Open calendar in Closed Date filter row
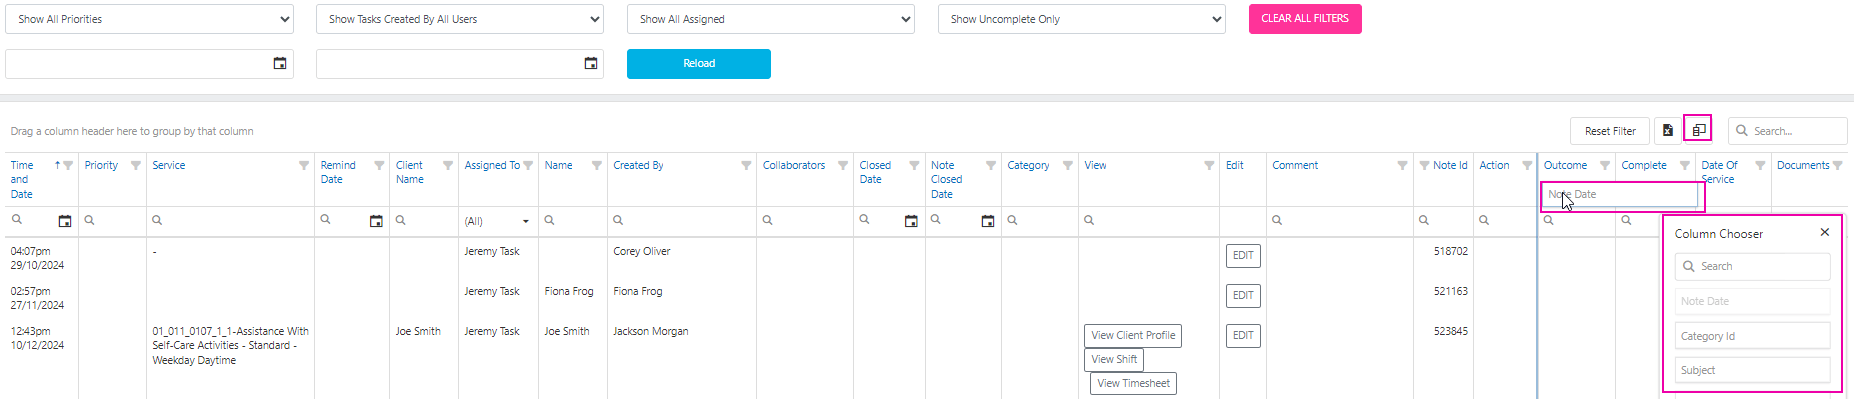 pos(911,221)
